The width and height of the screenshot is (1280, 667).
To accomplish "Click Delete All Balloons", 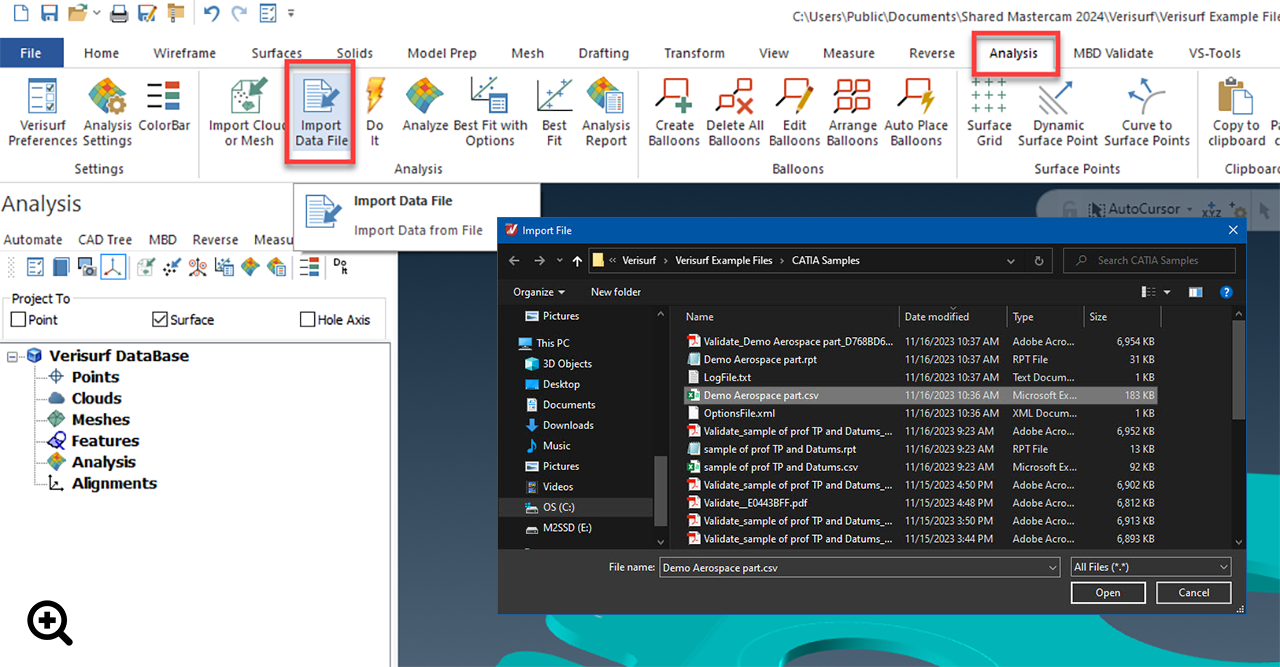I will 734,111.
